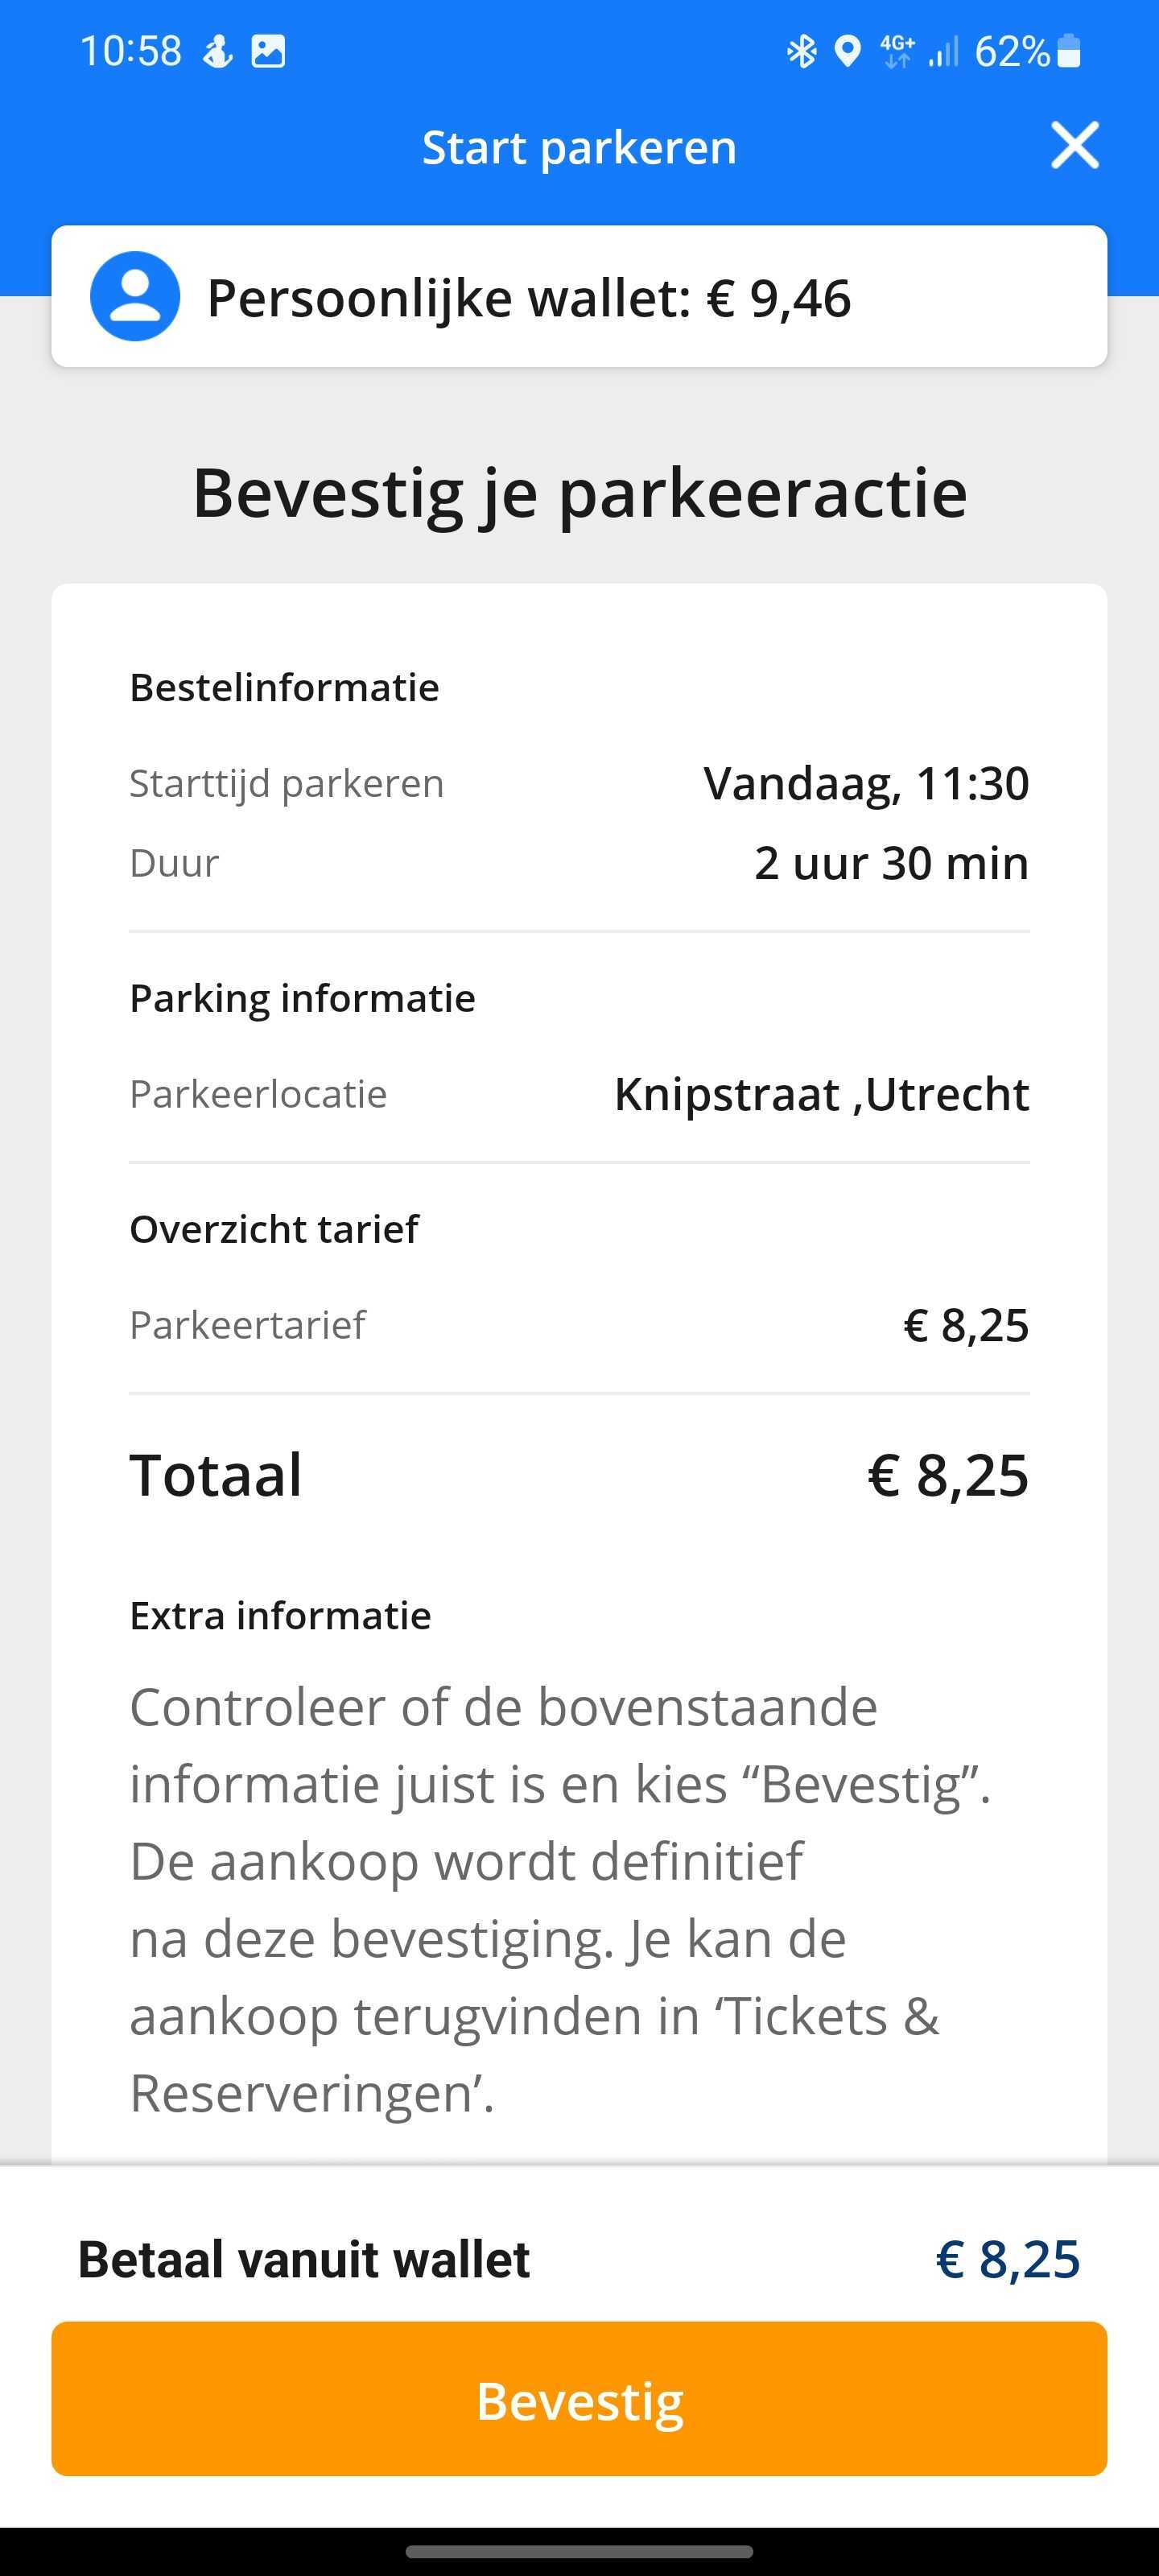Tap the Totaal € 8,25 amount
This screenshot has width=1159, height=2576.
(x=947, y=1475)
